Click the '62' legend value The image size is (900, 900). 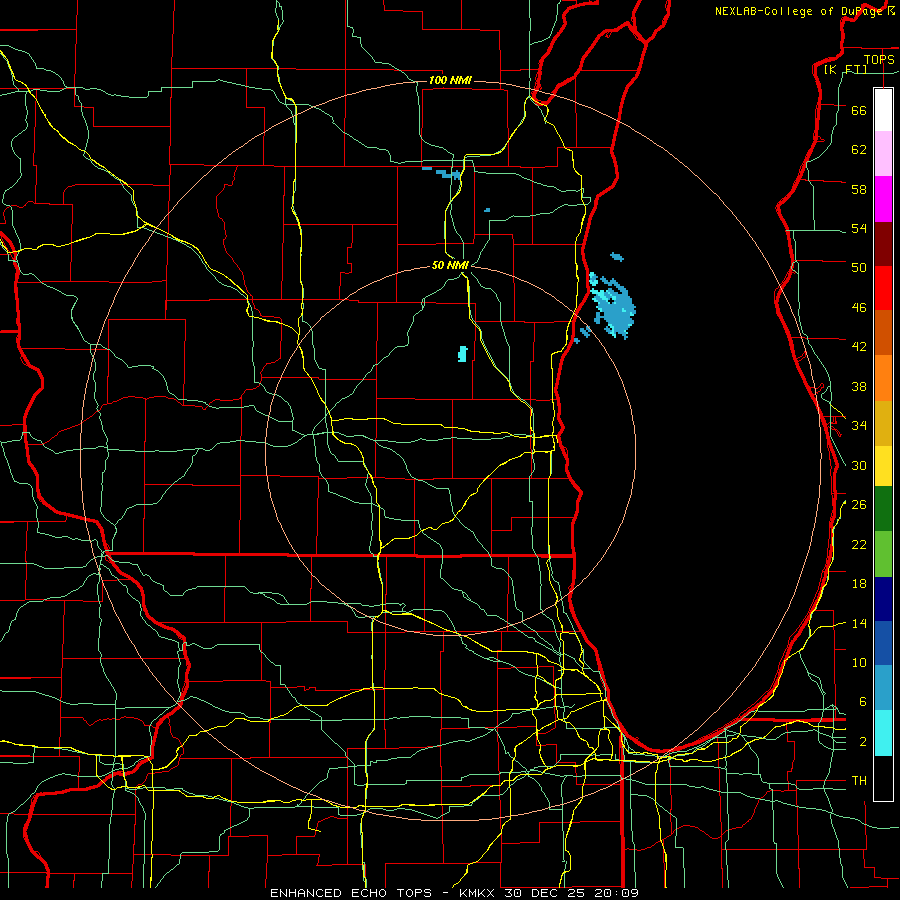coord(859,150)
